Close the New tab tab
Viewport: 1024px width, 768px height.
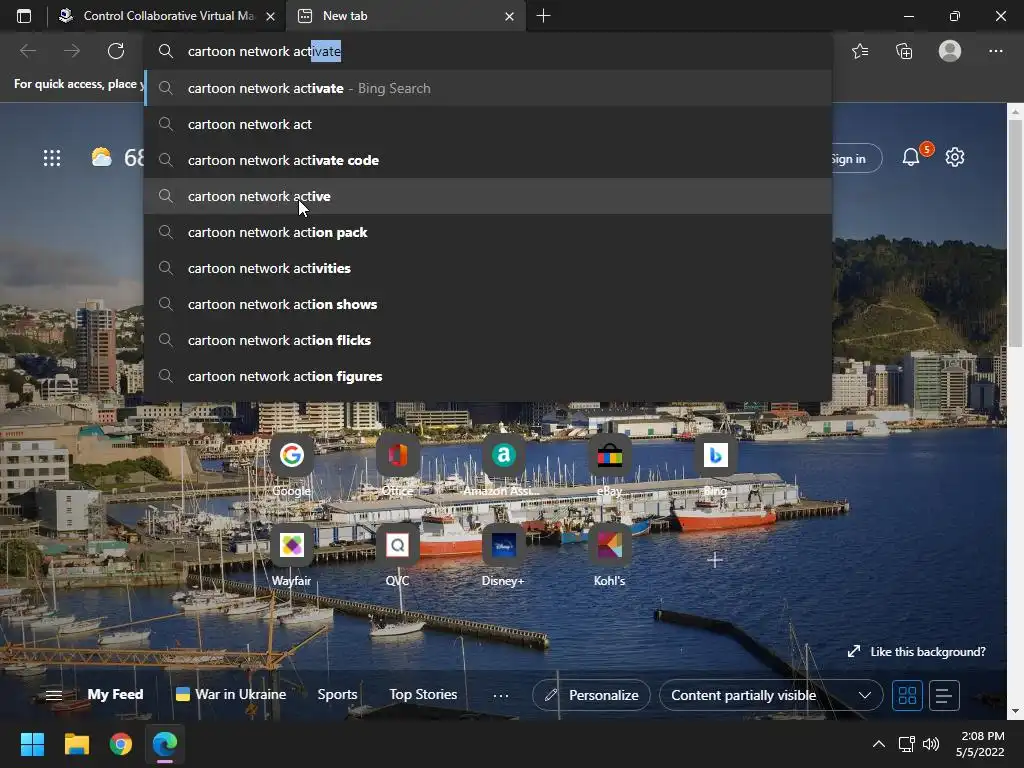point(509,16)
